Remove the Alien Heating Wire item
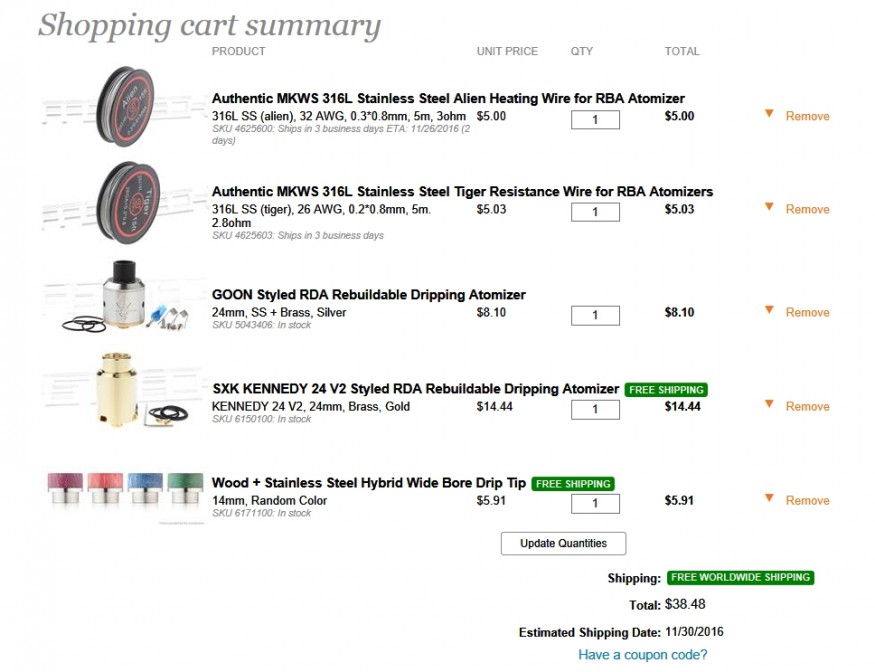The height and width of the screenshot is (672, 875). 807,116
